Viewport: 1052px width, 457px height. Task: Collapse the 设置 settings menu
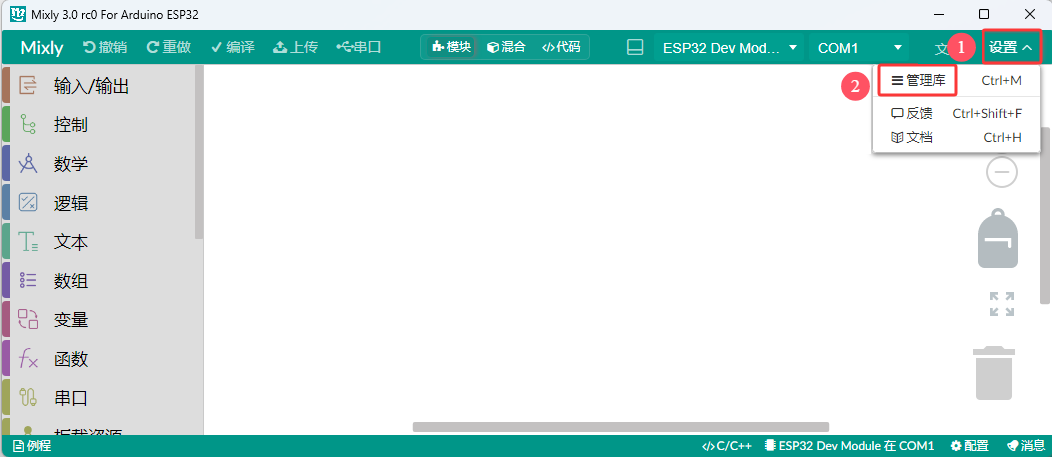(1011, 48)
